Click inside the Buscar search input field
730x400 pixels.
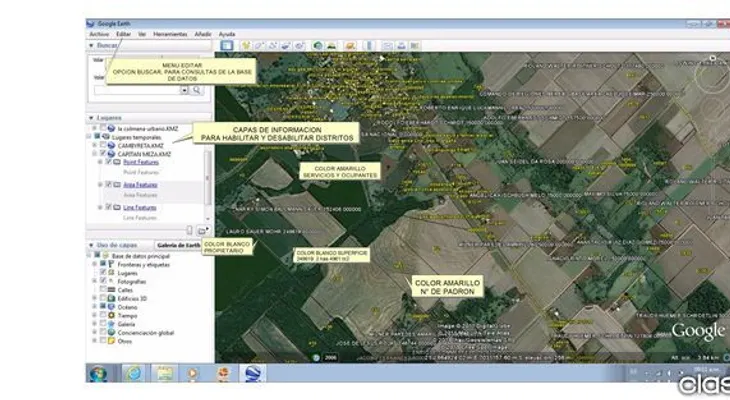pyautogui.click(x=137, y=90)
